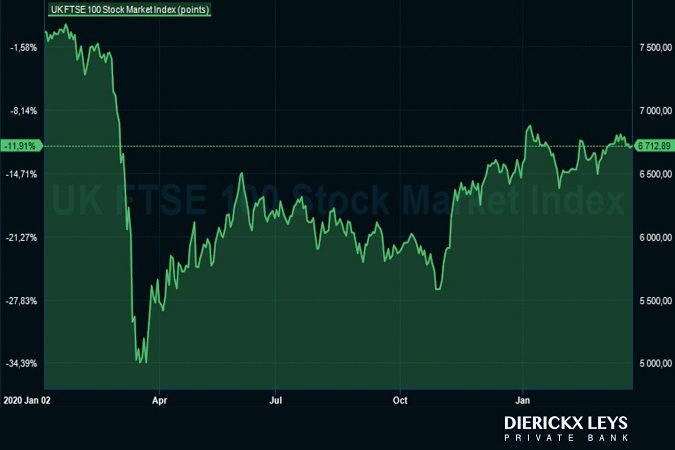Click the 5 000,00 price axis label
675x450 pixels.
coord(654,364)
